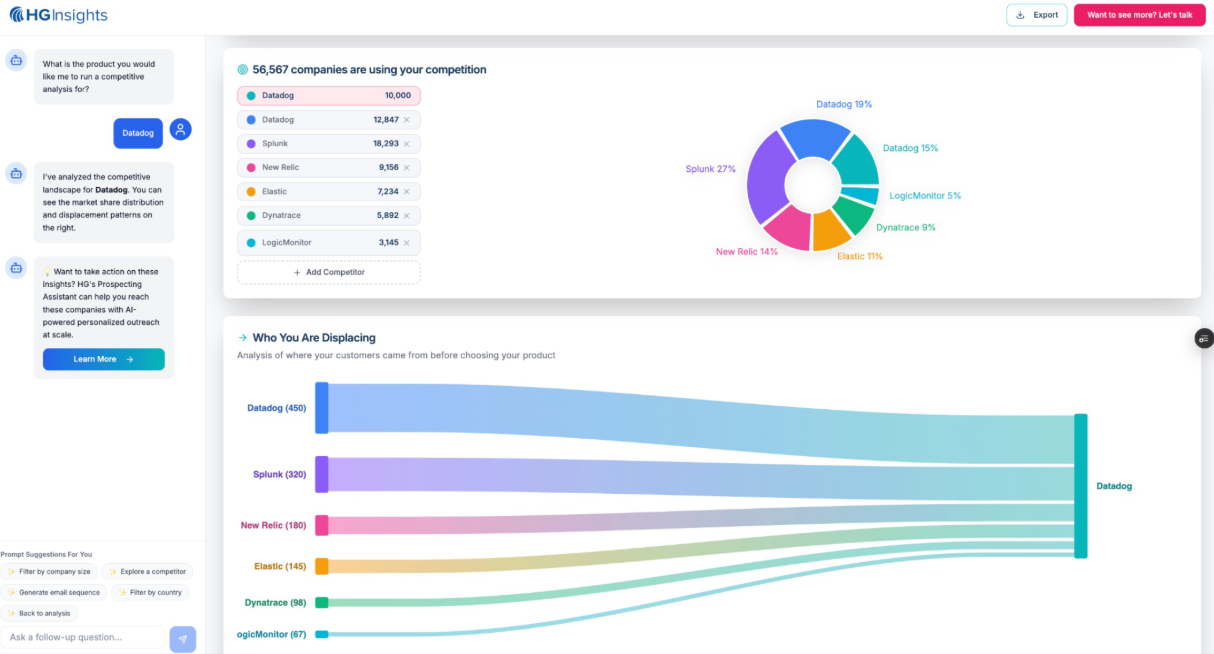Screen dimensions: 1214x654
Task: Click sparkle icon on Filter by country
Action: (122, 592)
